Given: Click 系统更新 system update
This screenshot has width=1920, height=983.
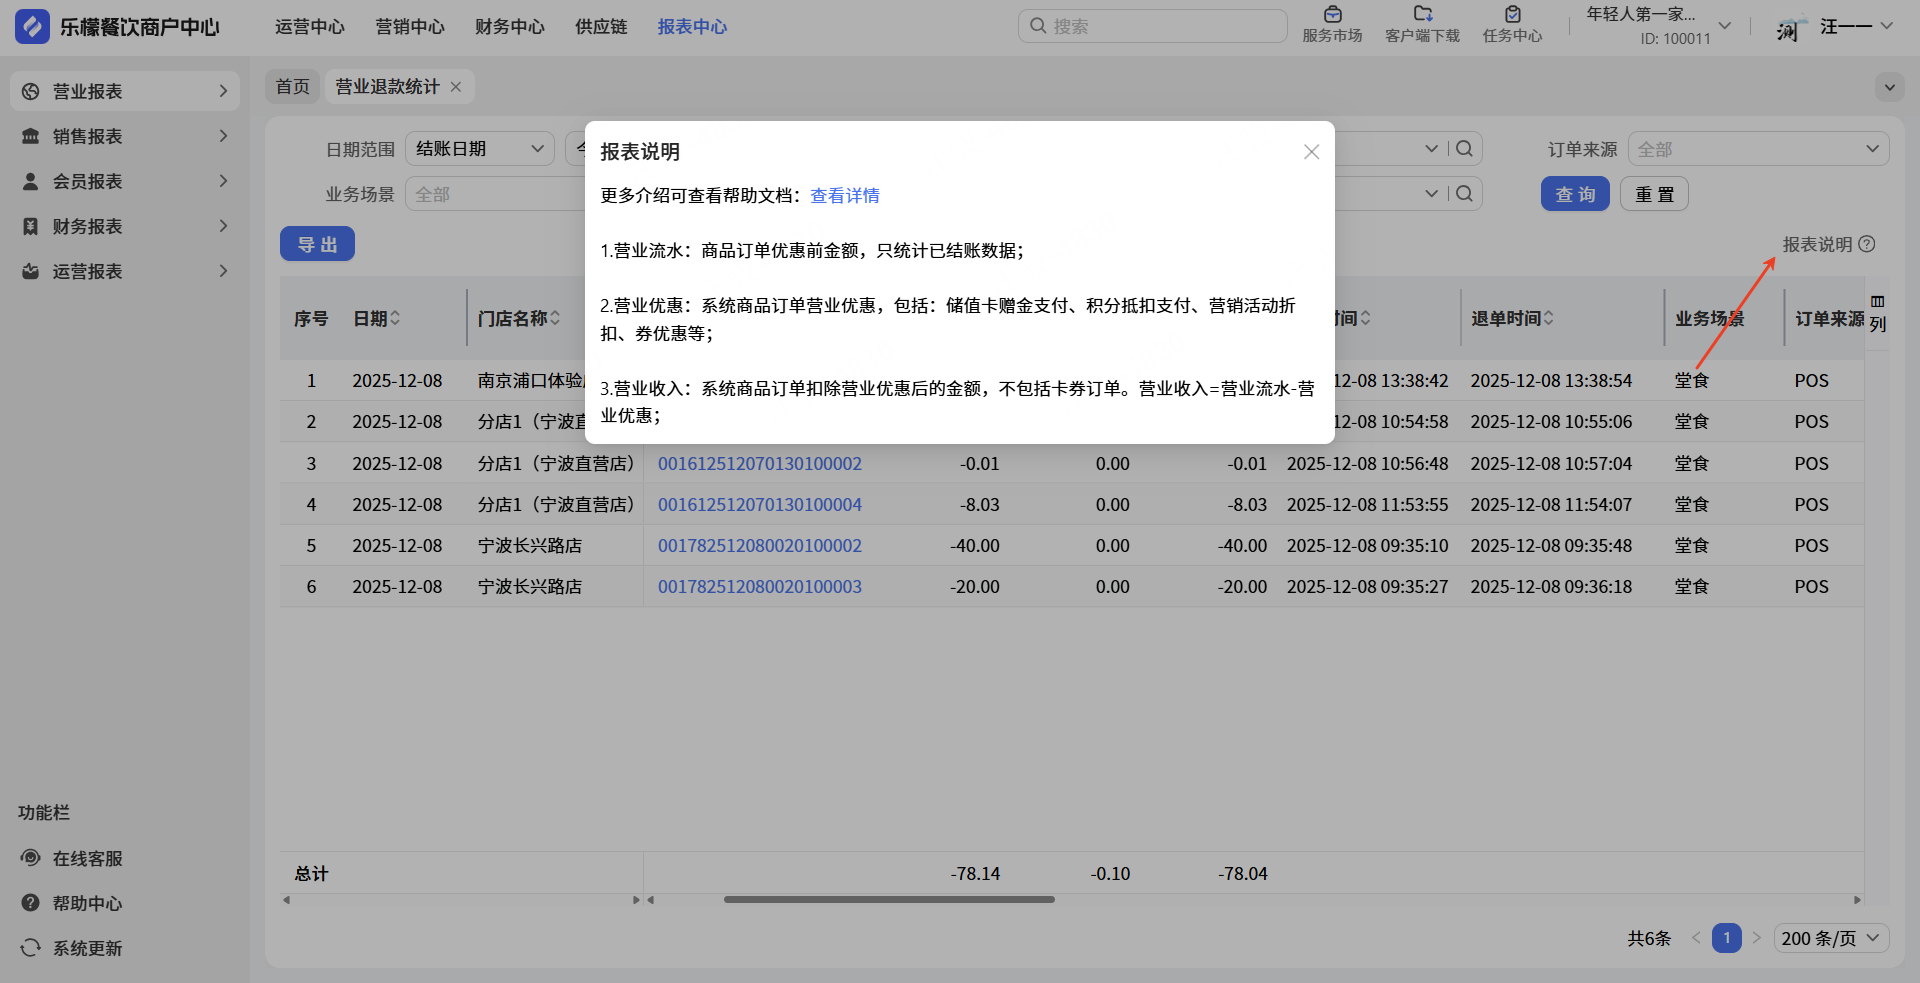Looking at the screenshot, I should (x=87, y=949).
